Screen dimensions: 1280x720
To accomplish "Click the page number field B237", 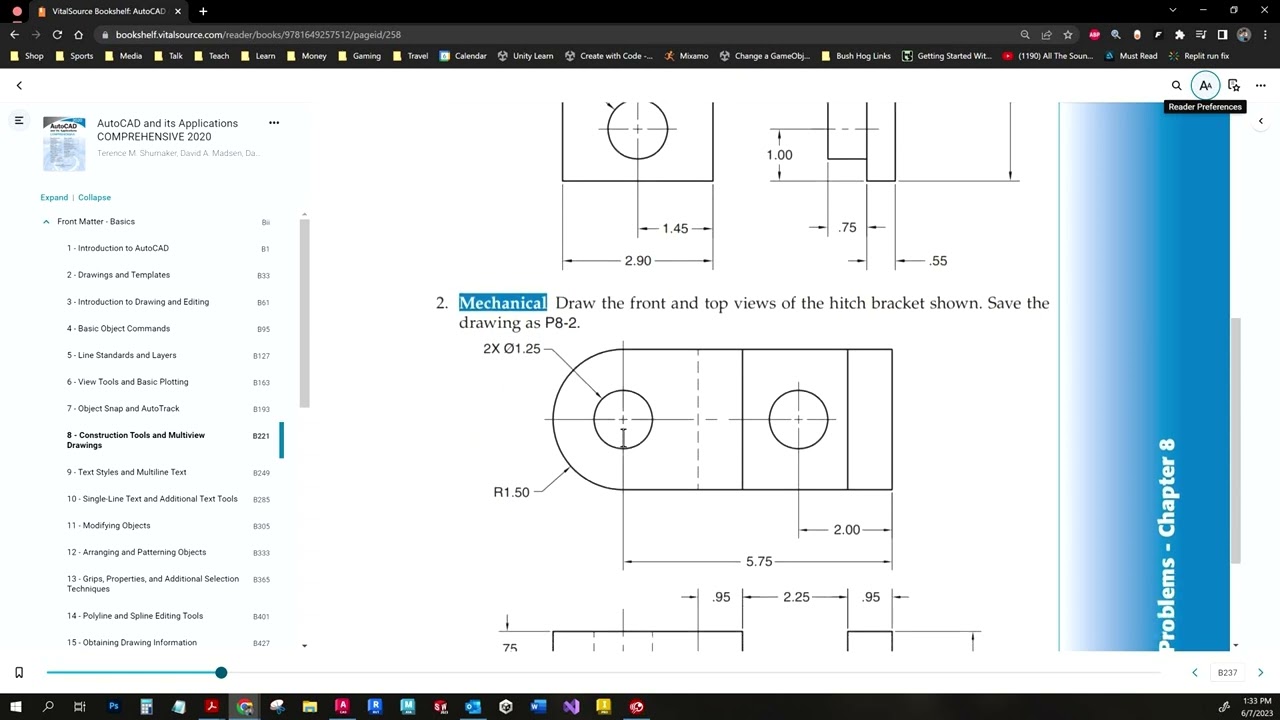I will pos(1227,673).
